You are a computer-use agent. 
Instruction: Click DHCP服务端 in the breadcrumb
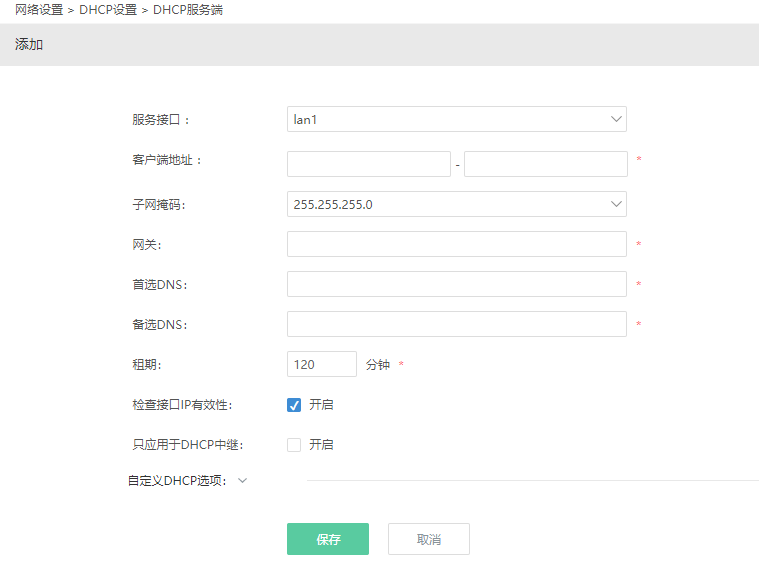pos(188,10)
